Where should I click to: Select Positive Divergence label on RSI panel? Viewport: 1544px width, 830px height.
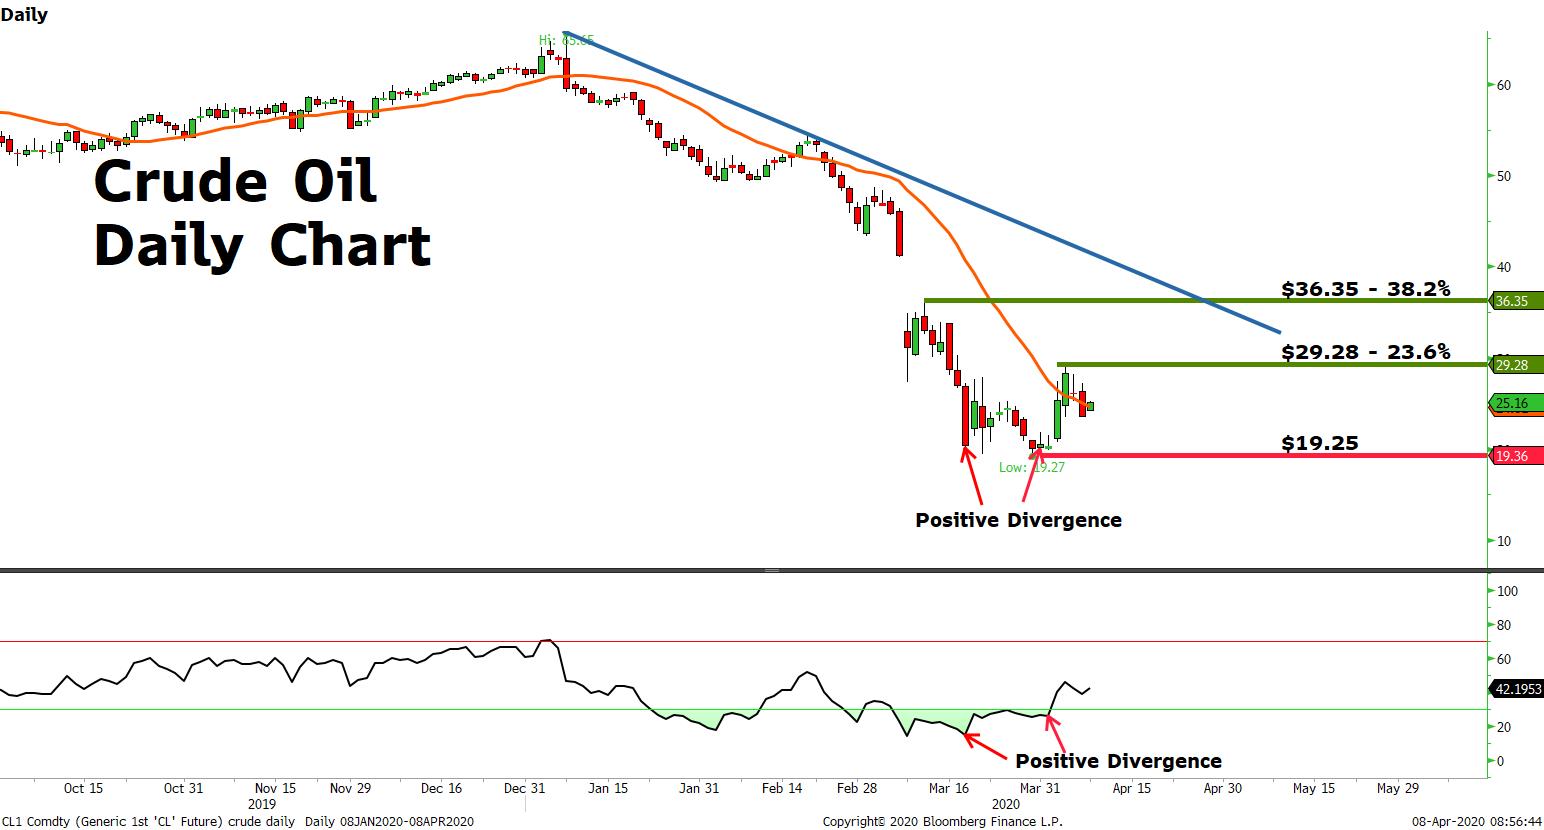pyautogui.click(x=1118, y=761)
